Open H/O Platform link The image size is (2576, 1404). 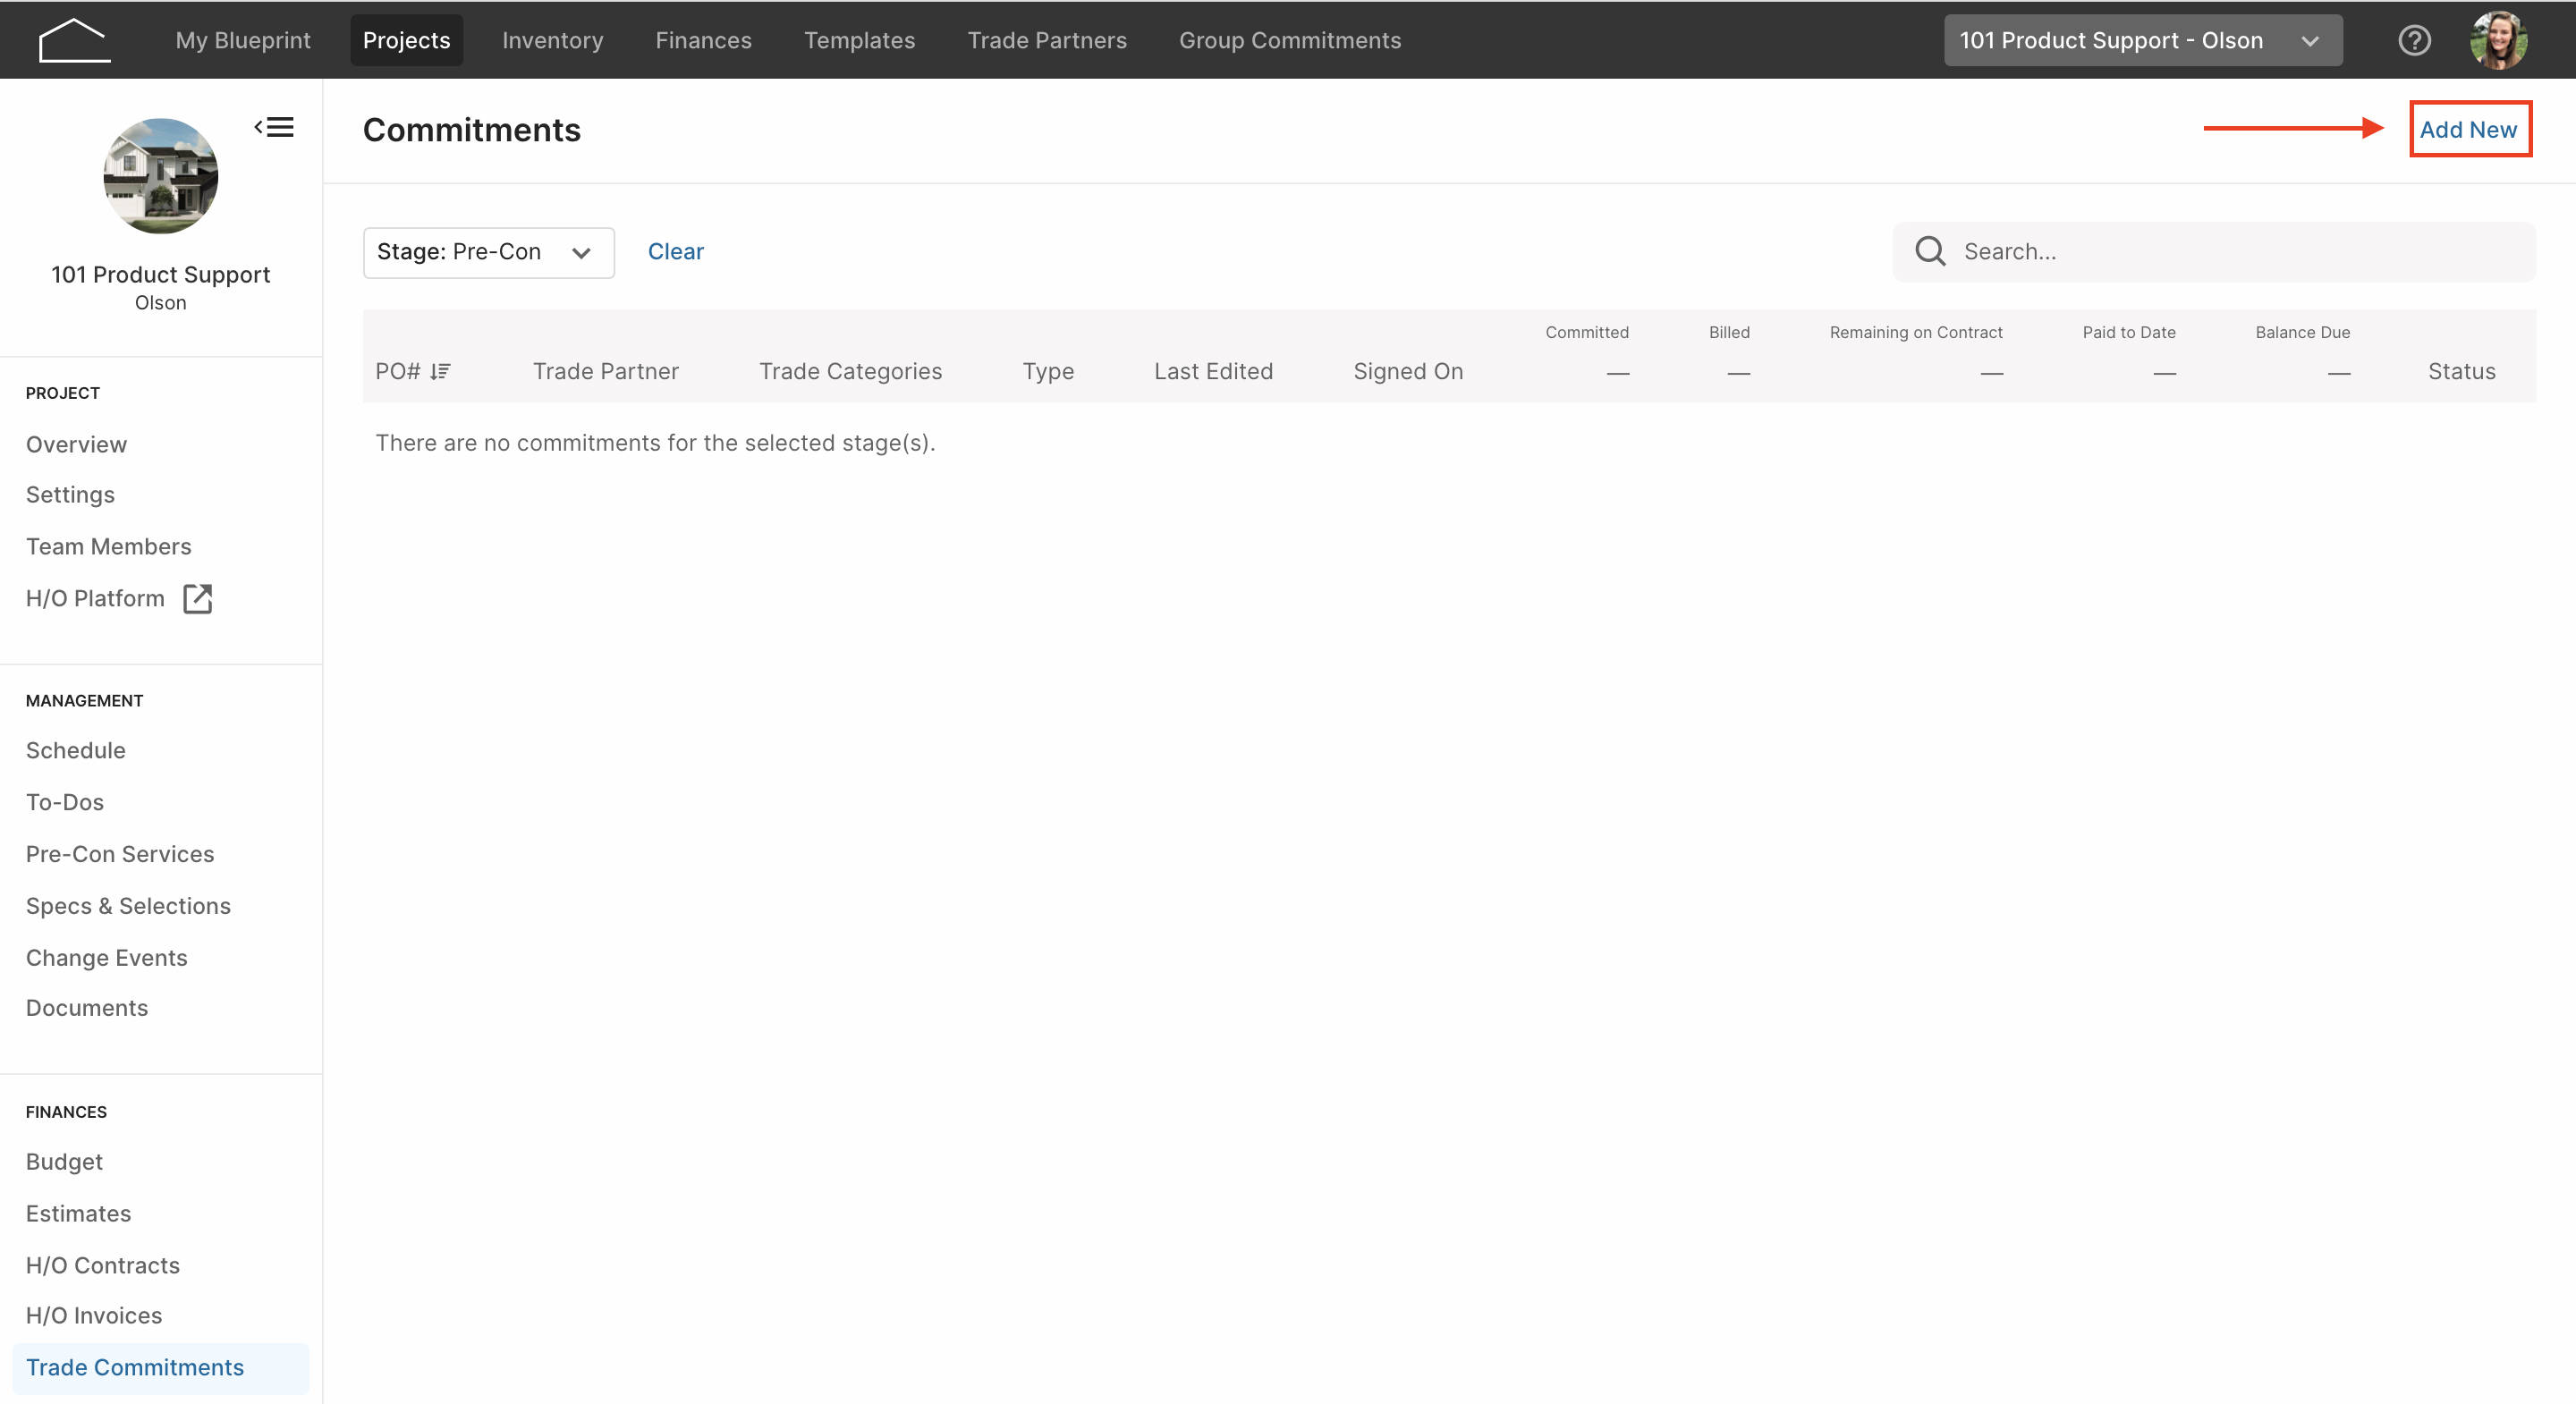[x=95, y=598]
